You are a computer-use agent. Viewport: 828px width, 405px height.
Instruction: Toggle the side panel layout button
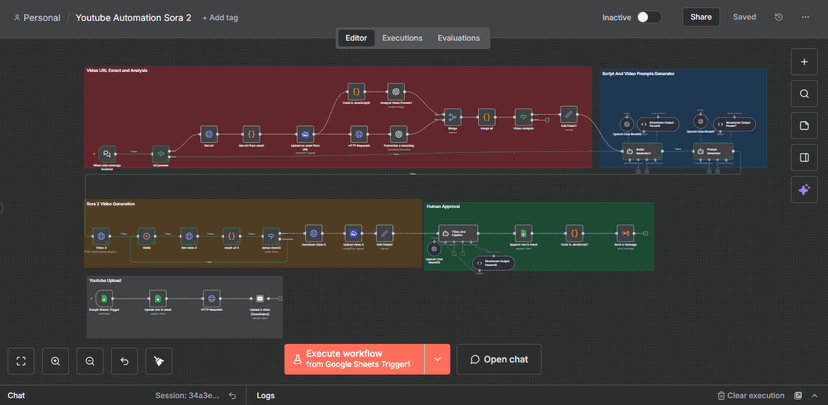pyautogui.click(x=804, y=158)
